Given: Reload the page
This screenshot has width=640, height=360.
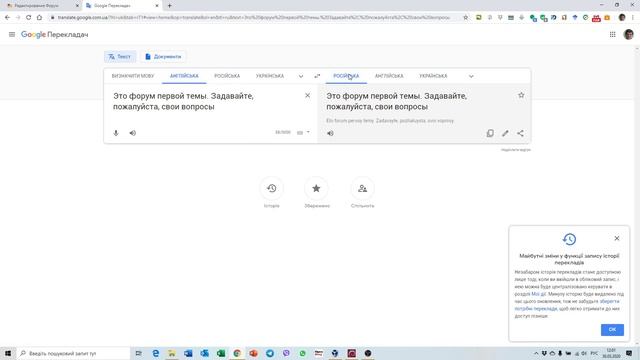Looking at the screenshot, I should tap(29, 18).
